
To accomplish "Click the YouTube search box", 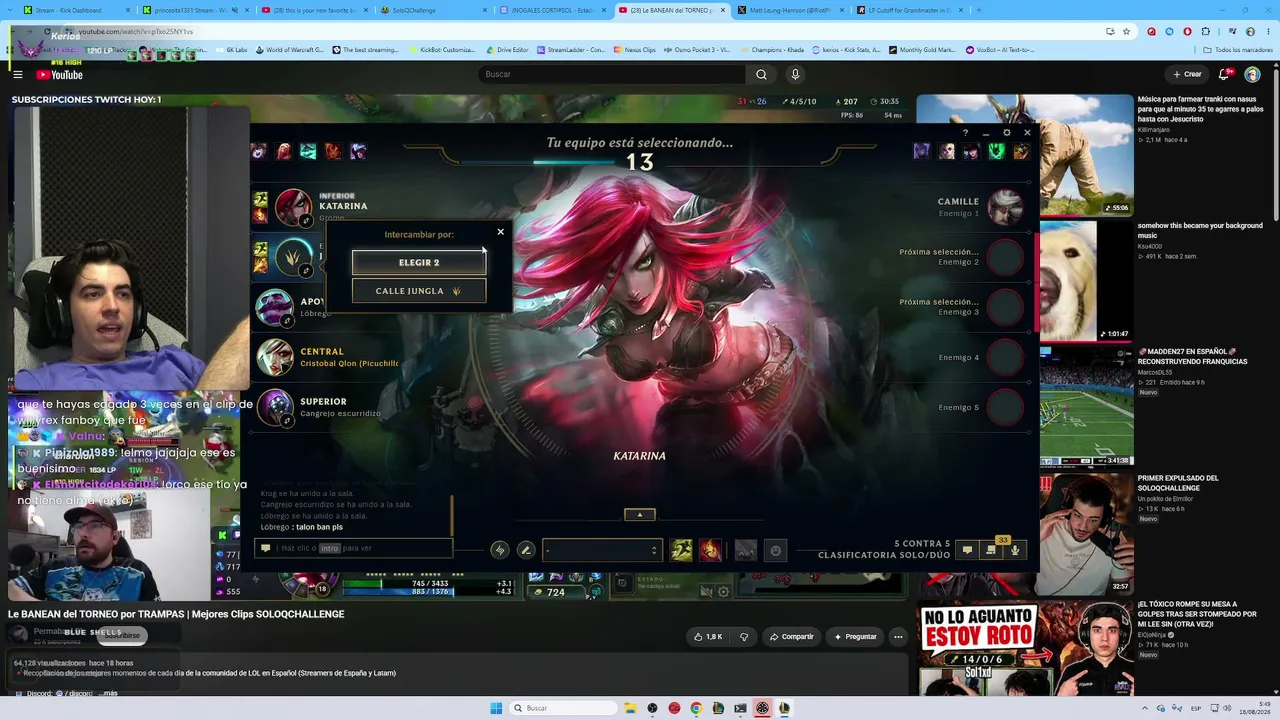I will [610, 74].
